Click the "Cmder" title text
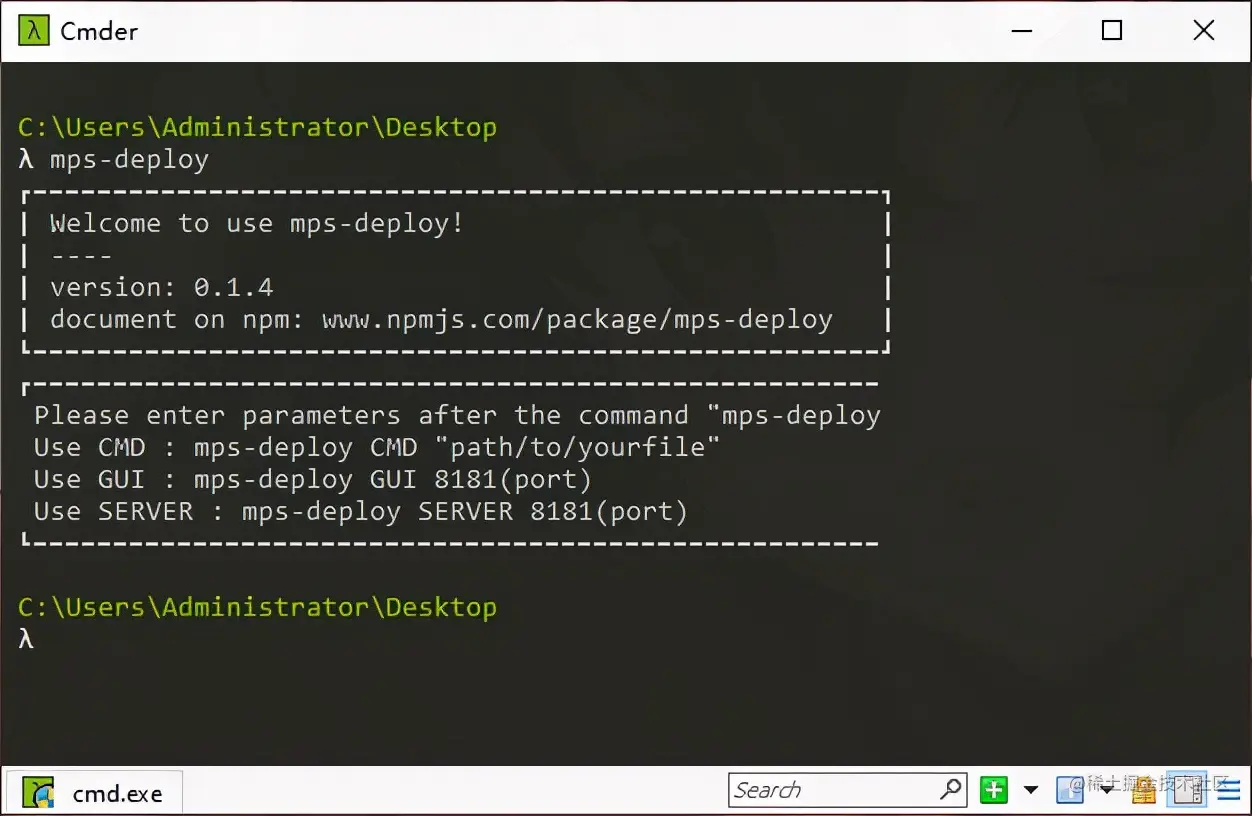Screen dimensions: 1252x816 99,31
